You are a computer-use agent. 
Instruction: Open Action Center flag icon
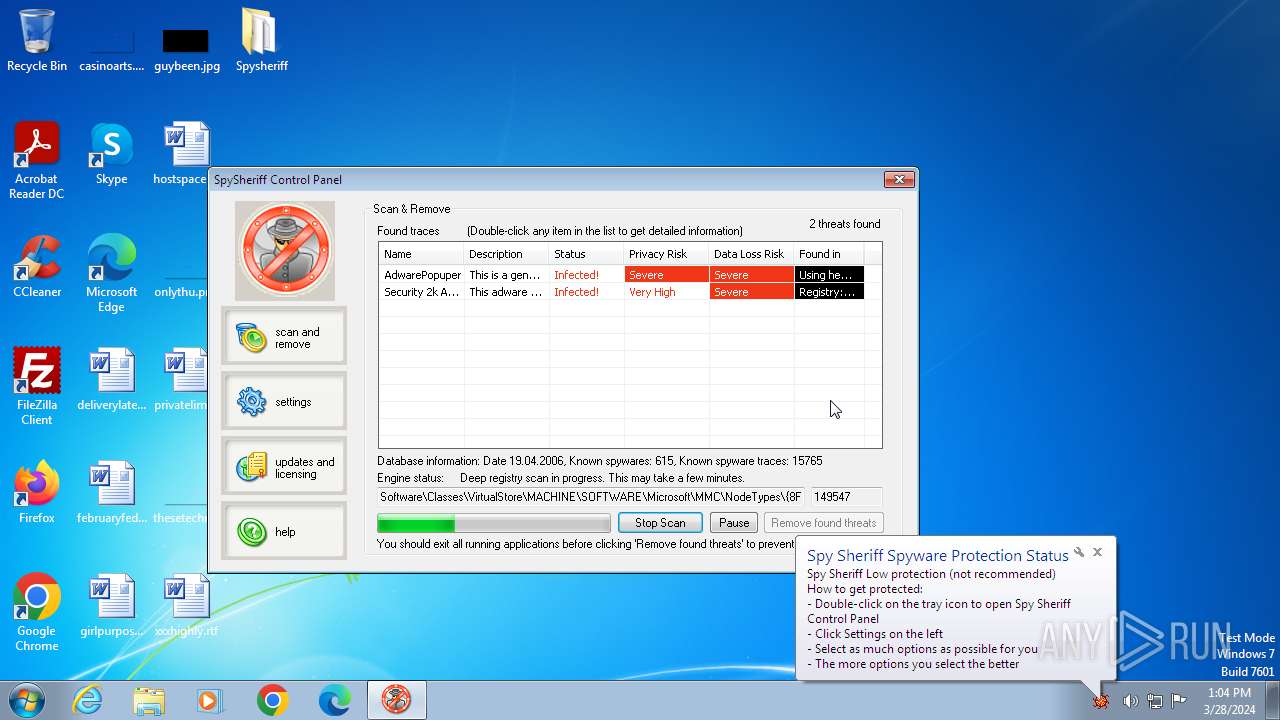(1179, 701)
